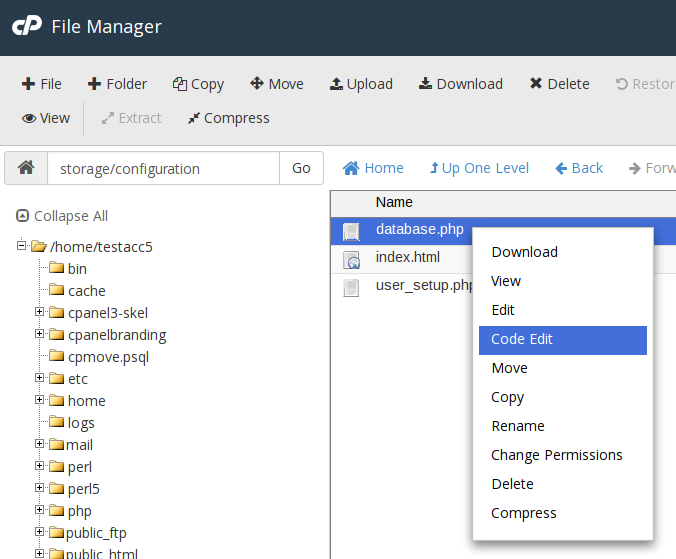The width and height of the screenshot is (676, 559).
Task: Click the index.html file icon
Action: [x=351, y=259]
